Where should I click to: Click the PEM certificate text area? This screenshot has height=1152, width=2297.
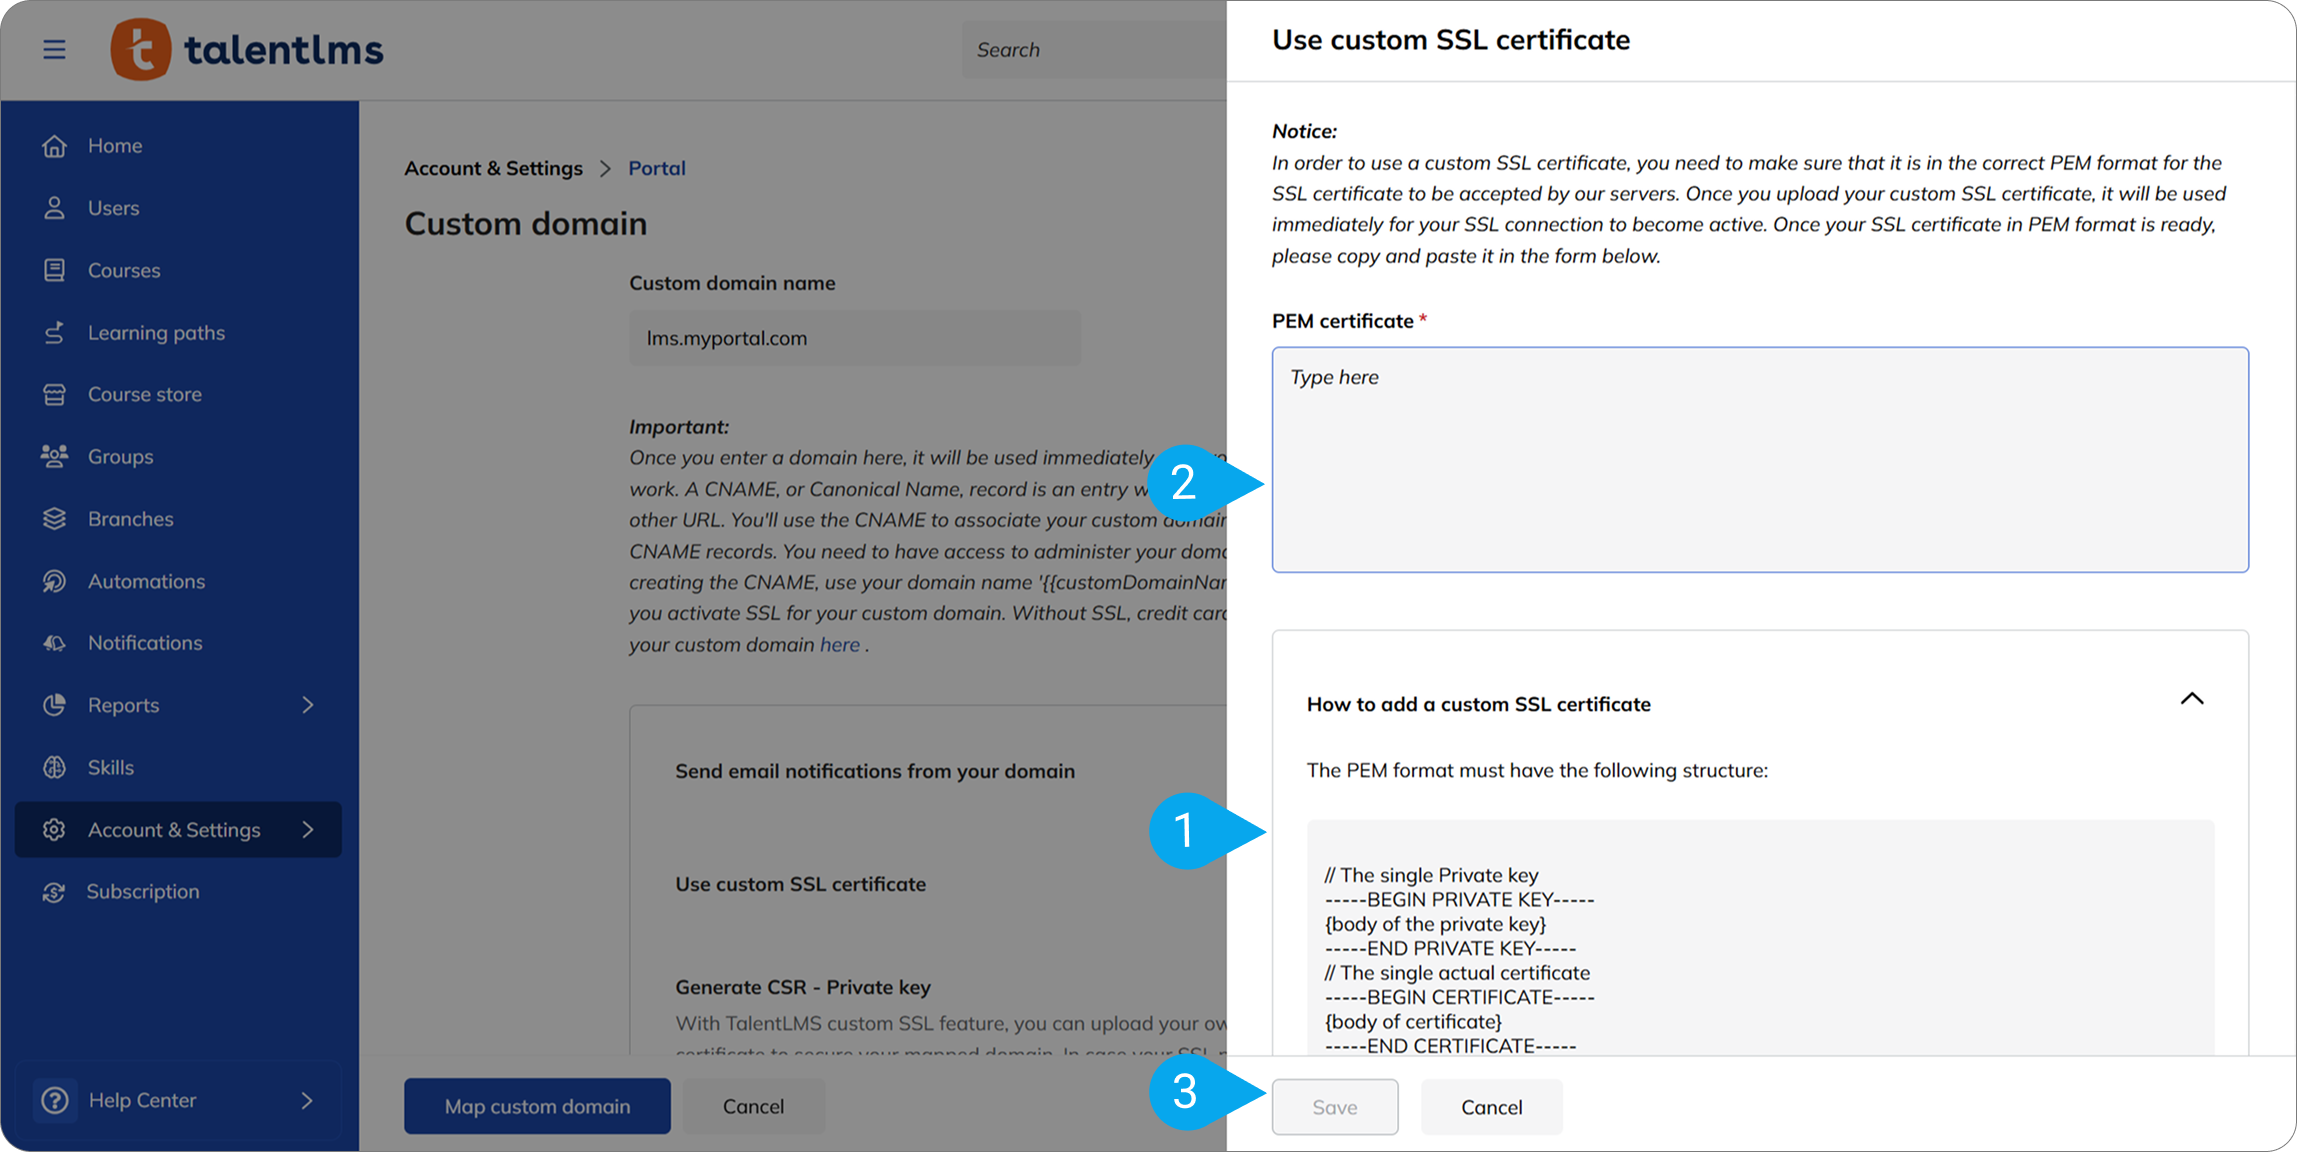pos(1759,460)
